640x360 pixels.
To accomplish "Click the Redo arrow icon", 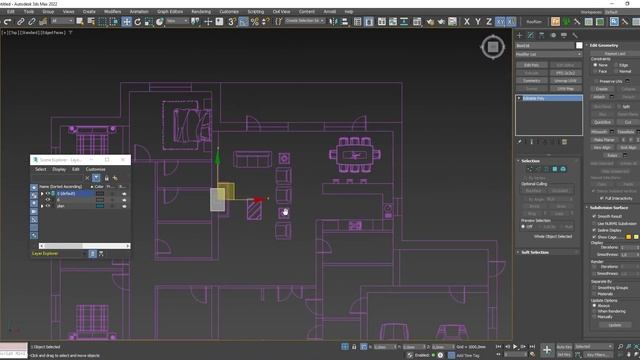I will point(7,22).
